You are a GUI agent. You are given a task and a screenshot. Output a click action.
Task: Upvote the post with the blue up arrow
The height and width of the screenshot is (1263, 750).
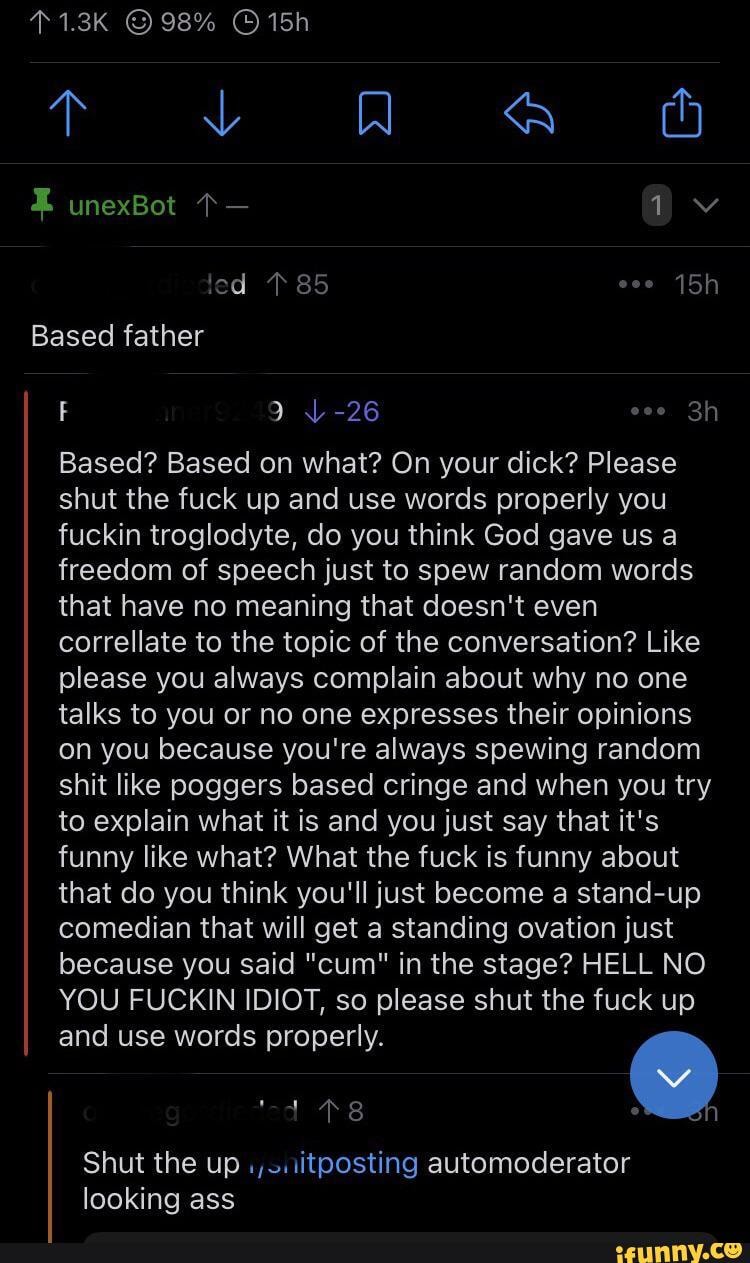tap(68, 113)
